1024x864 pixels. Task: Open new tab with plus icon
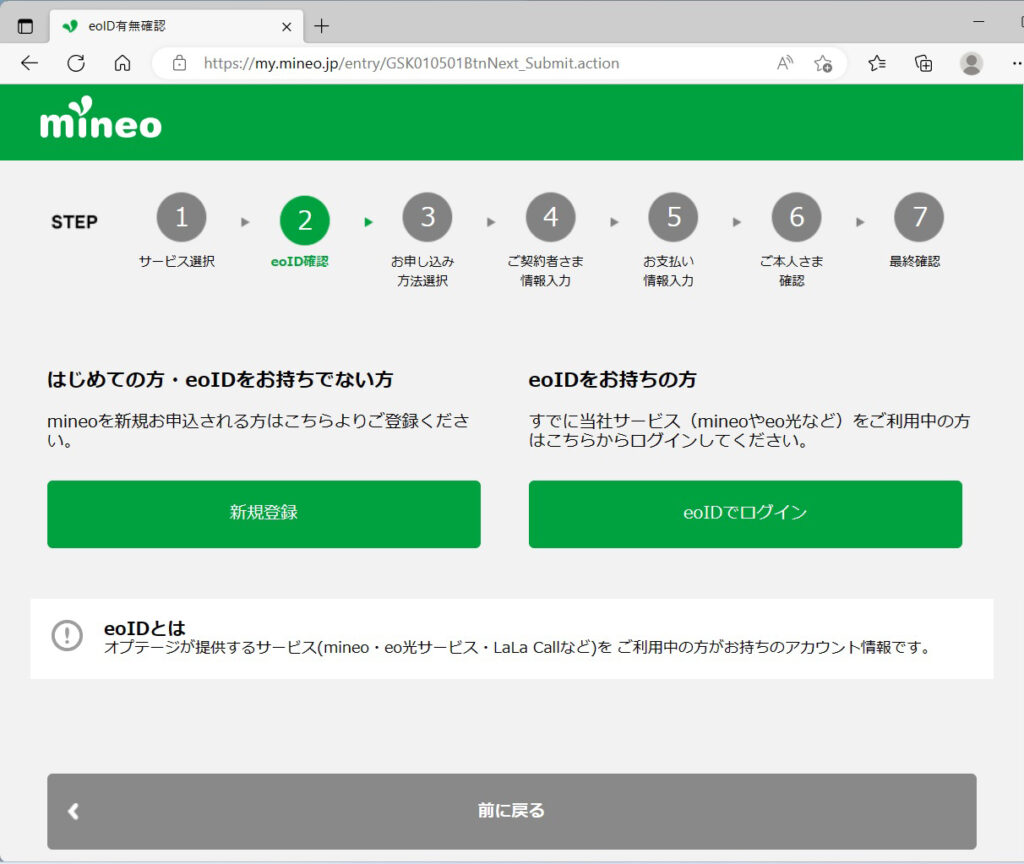pyautogui.click(x=321, y=26)
